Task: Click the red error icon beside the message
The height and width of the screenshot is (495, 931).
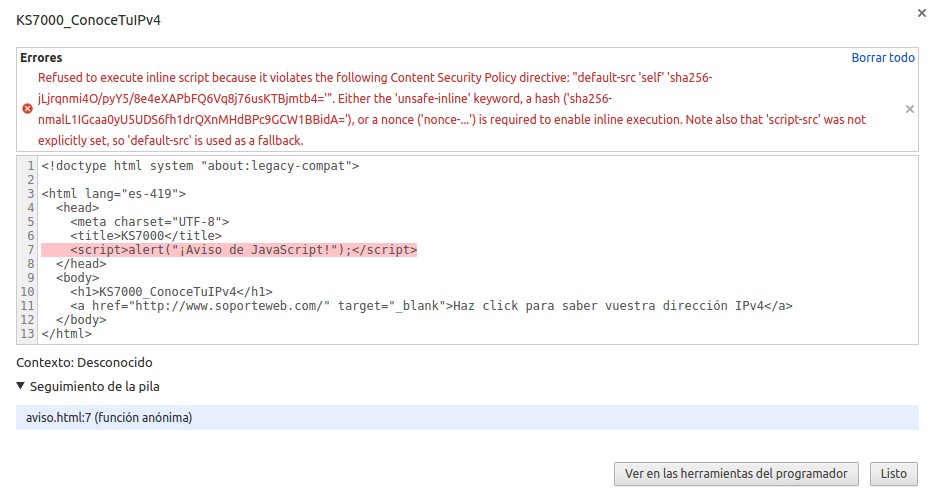Action: [27, 108]
